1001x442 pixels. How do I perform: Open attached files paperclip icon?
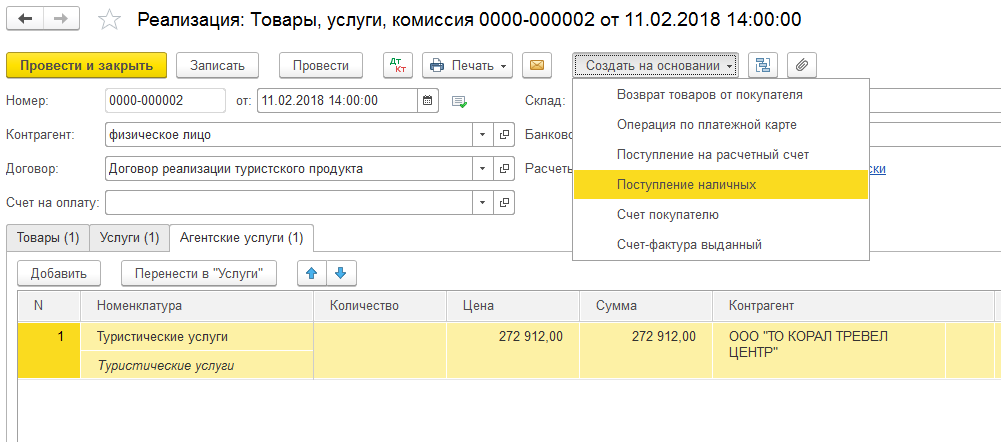pos(803,65)
